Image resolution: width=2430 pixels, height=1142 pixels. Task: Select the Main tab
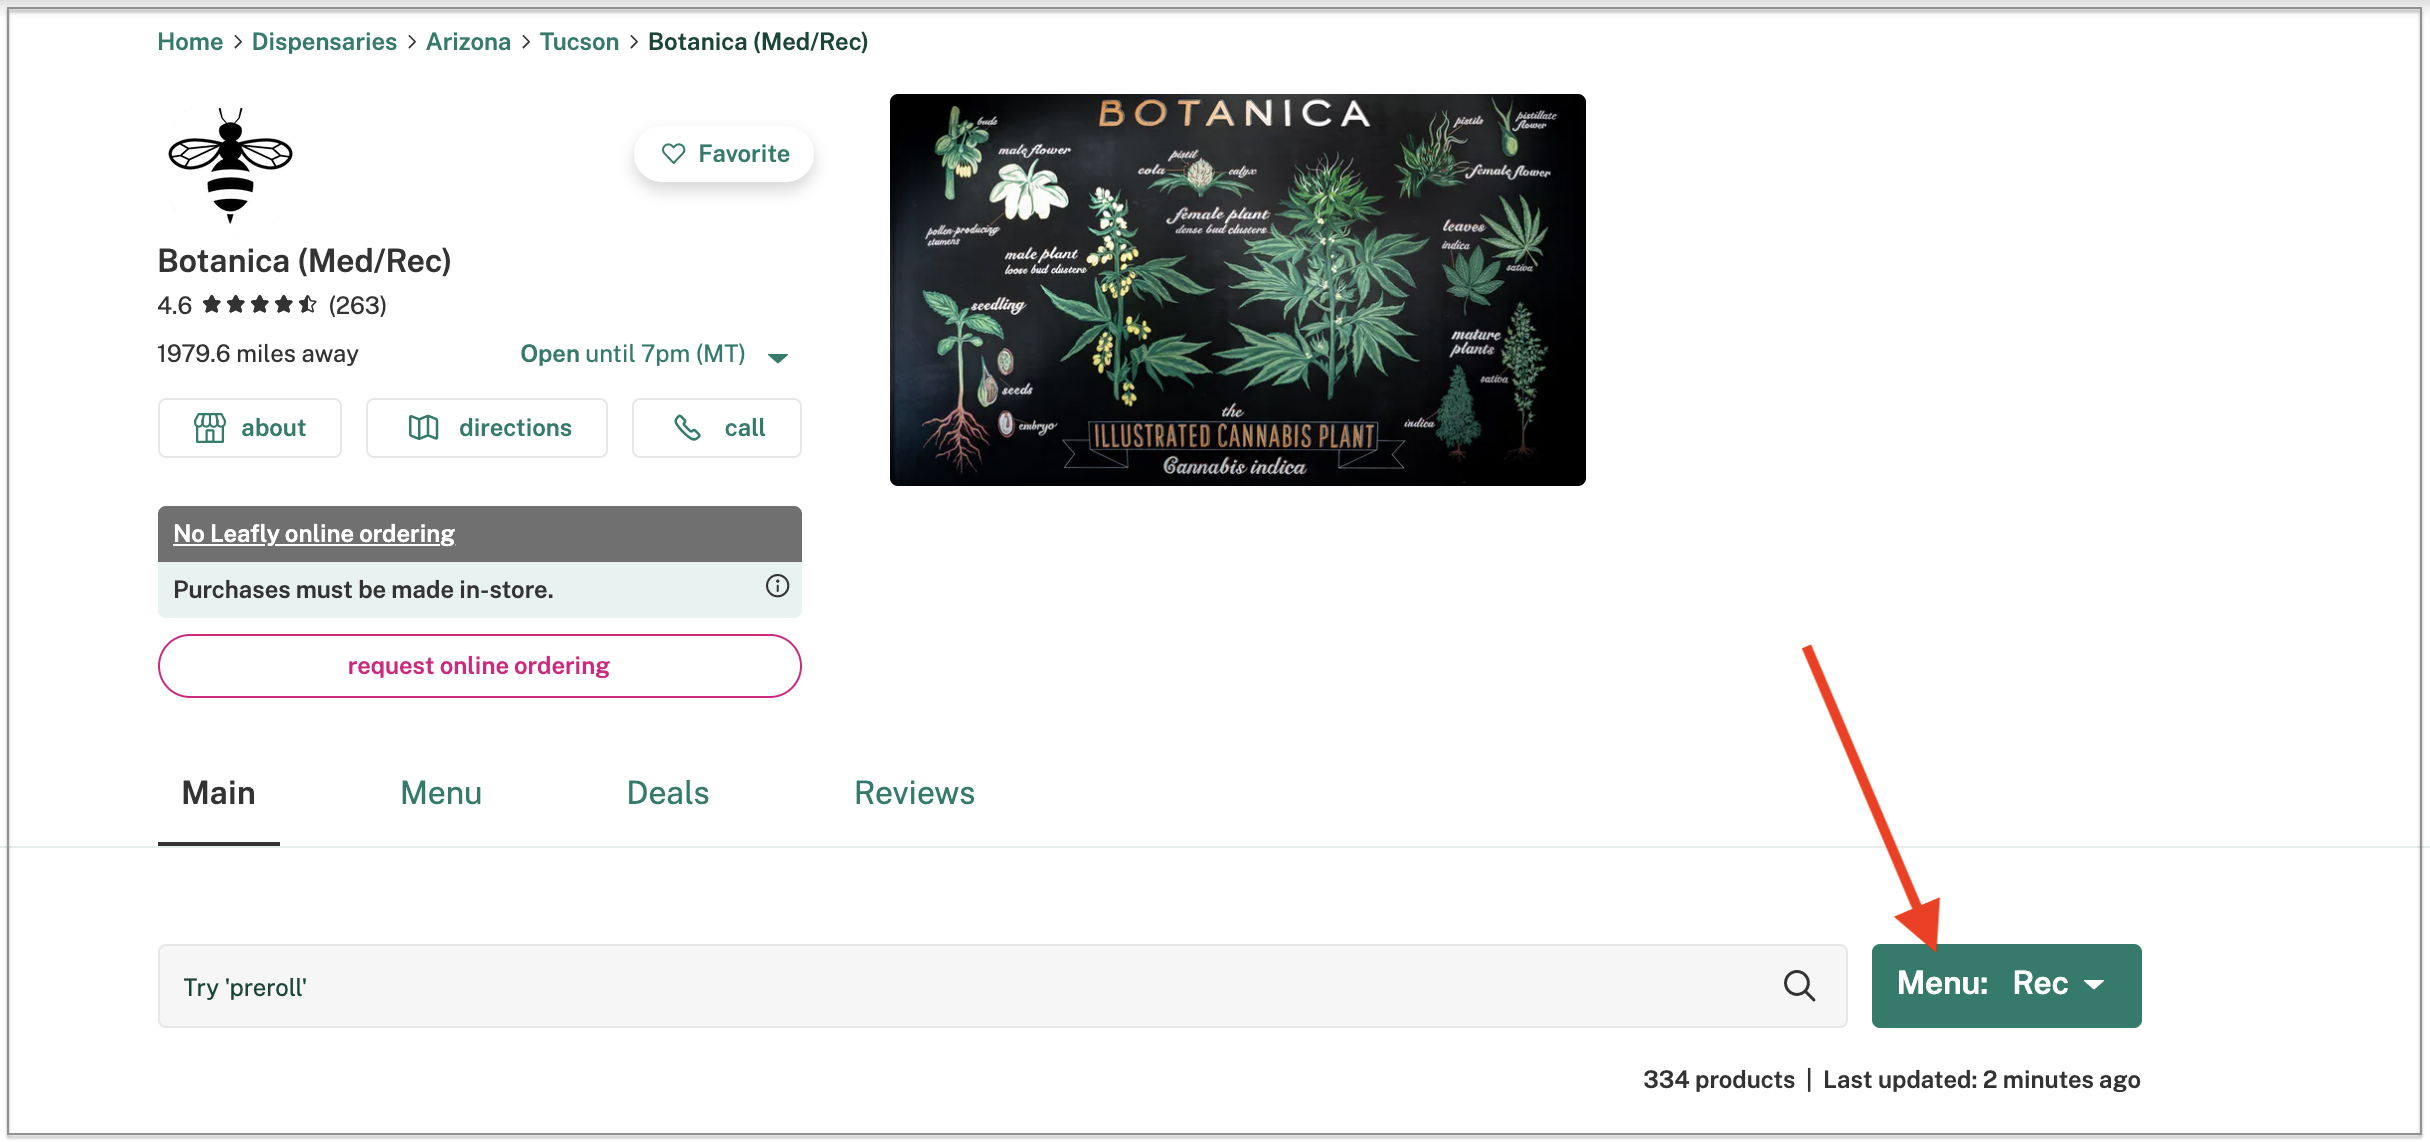tap(219, 794)
